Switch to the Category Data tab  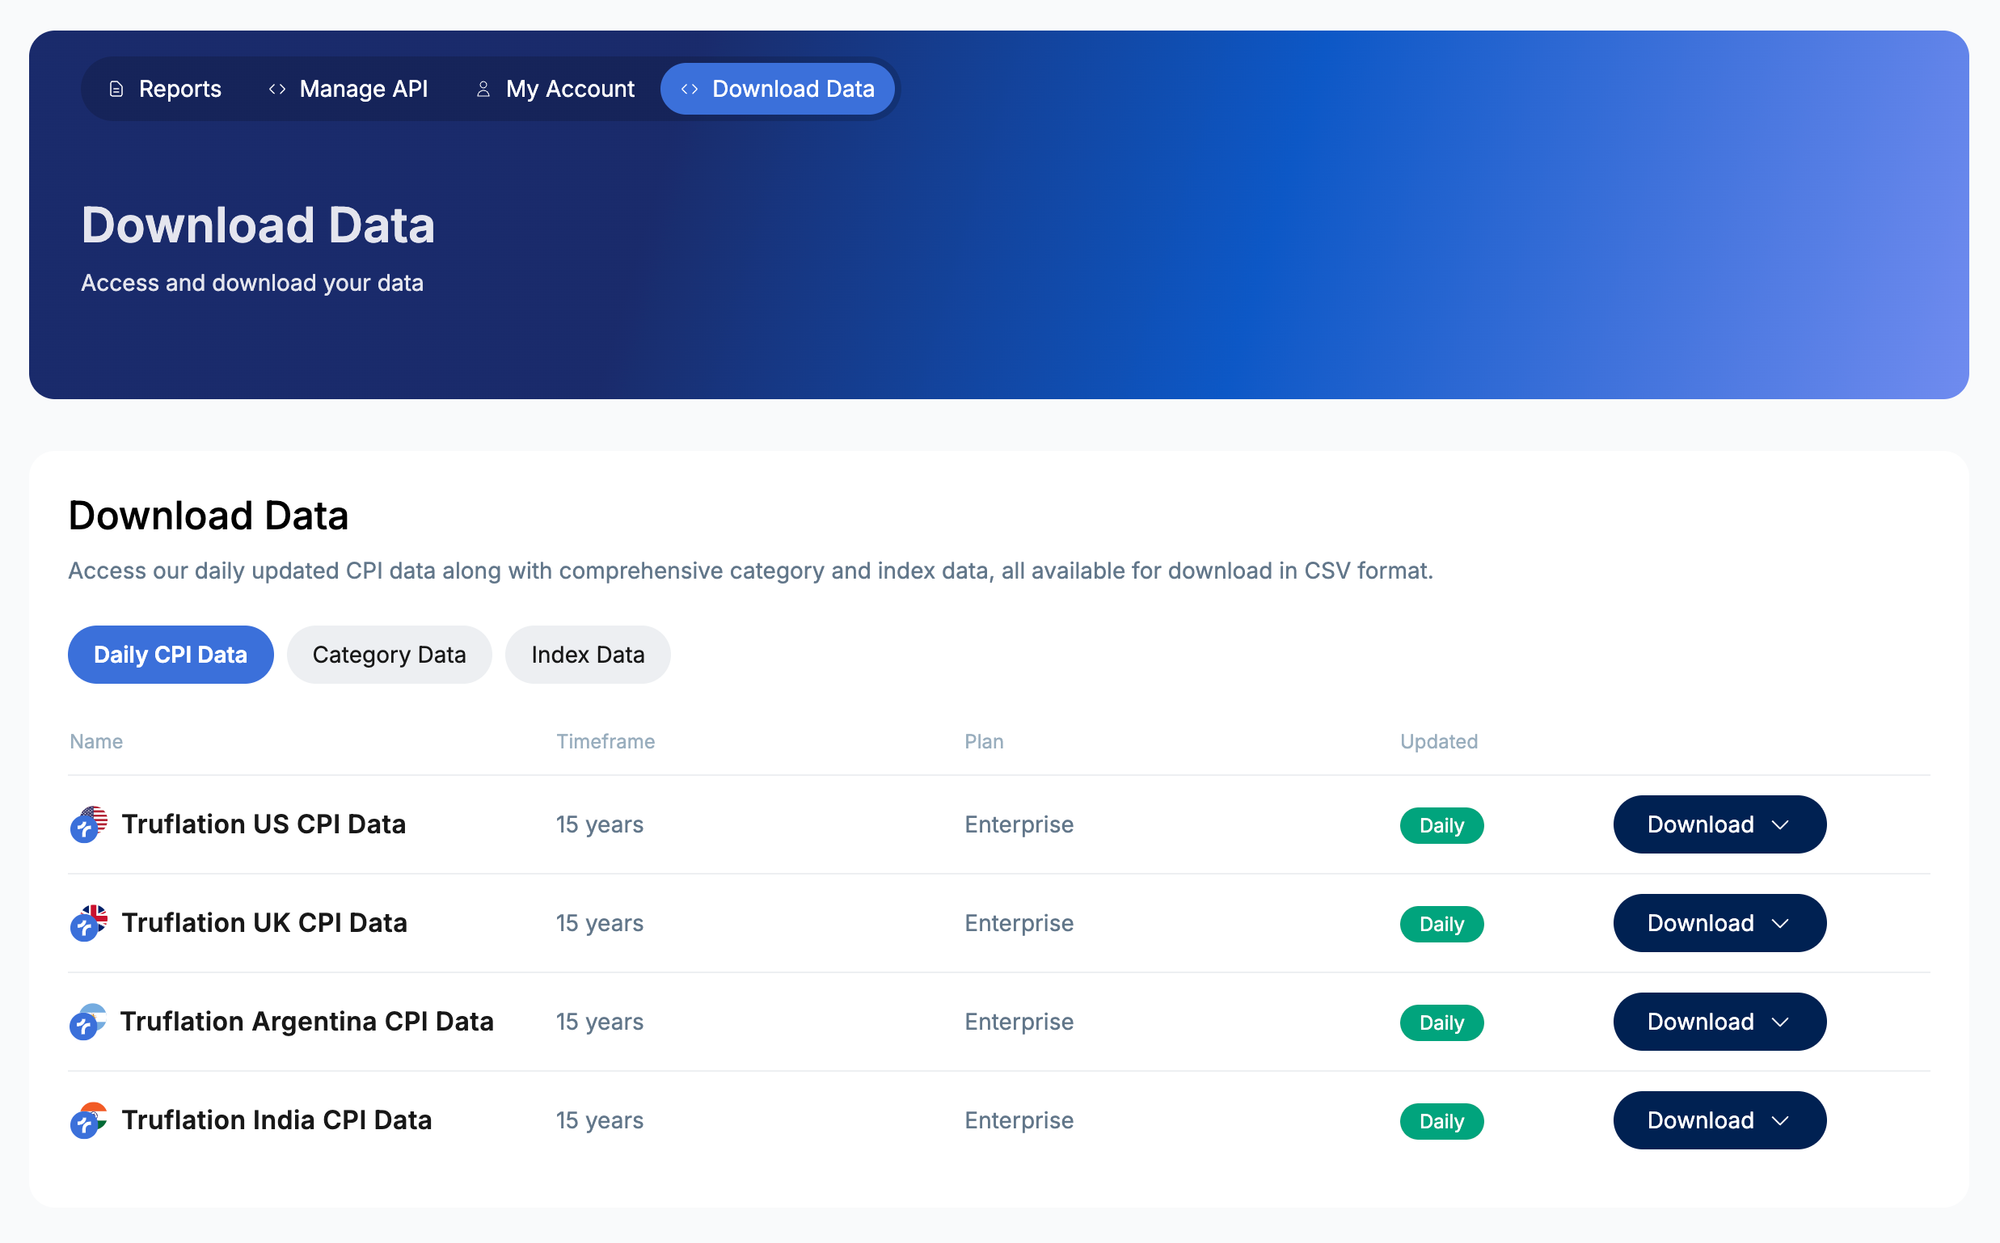pos(389,655)
